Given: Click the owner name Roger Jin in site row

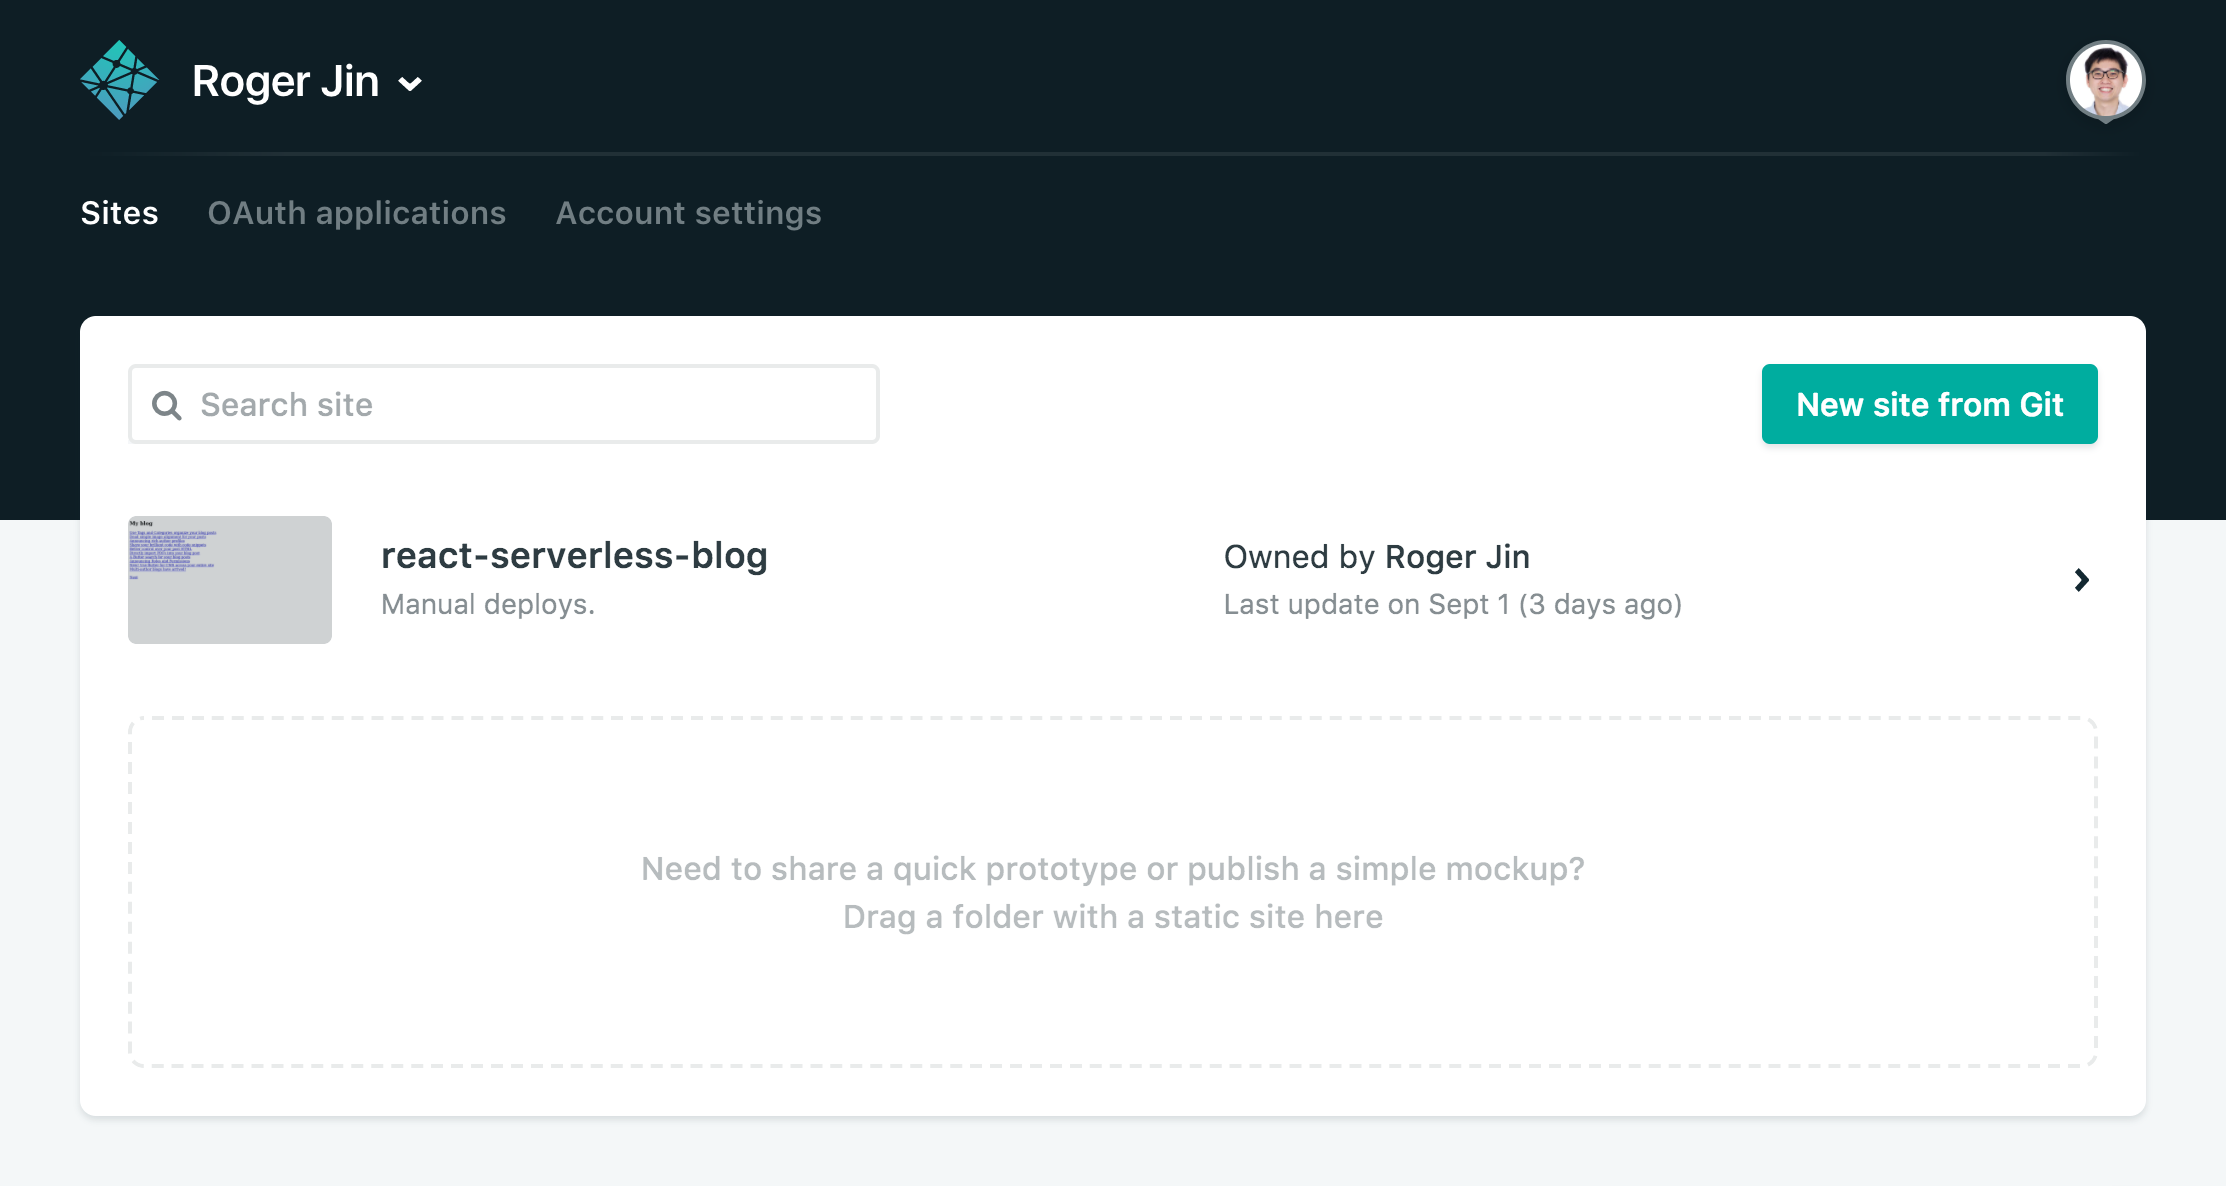Looking at the screenshot, I should pos(1457,557).
